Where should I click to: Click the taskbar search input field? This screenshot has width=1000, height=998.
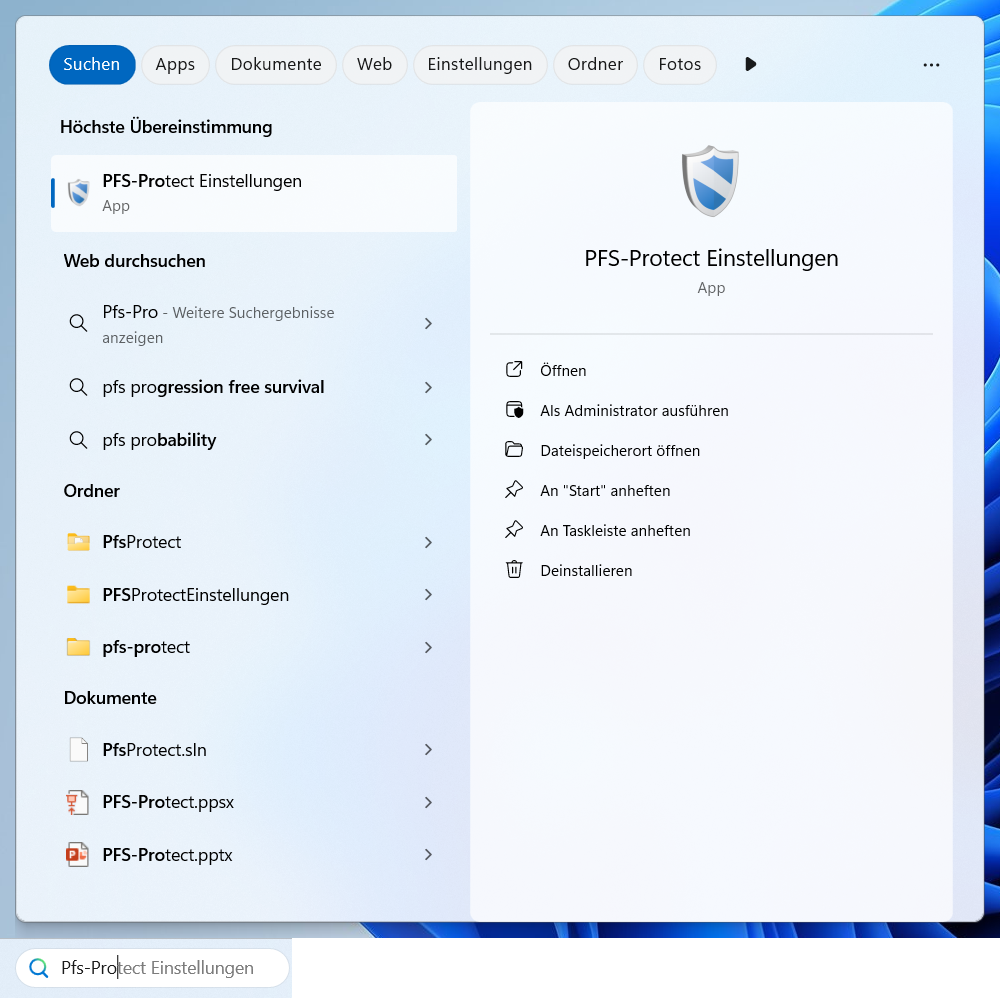pyautogui.click(x=160, y=968)
